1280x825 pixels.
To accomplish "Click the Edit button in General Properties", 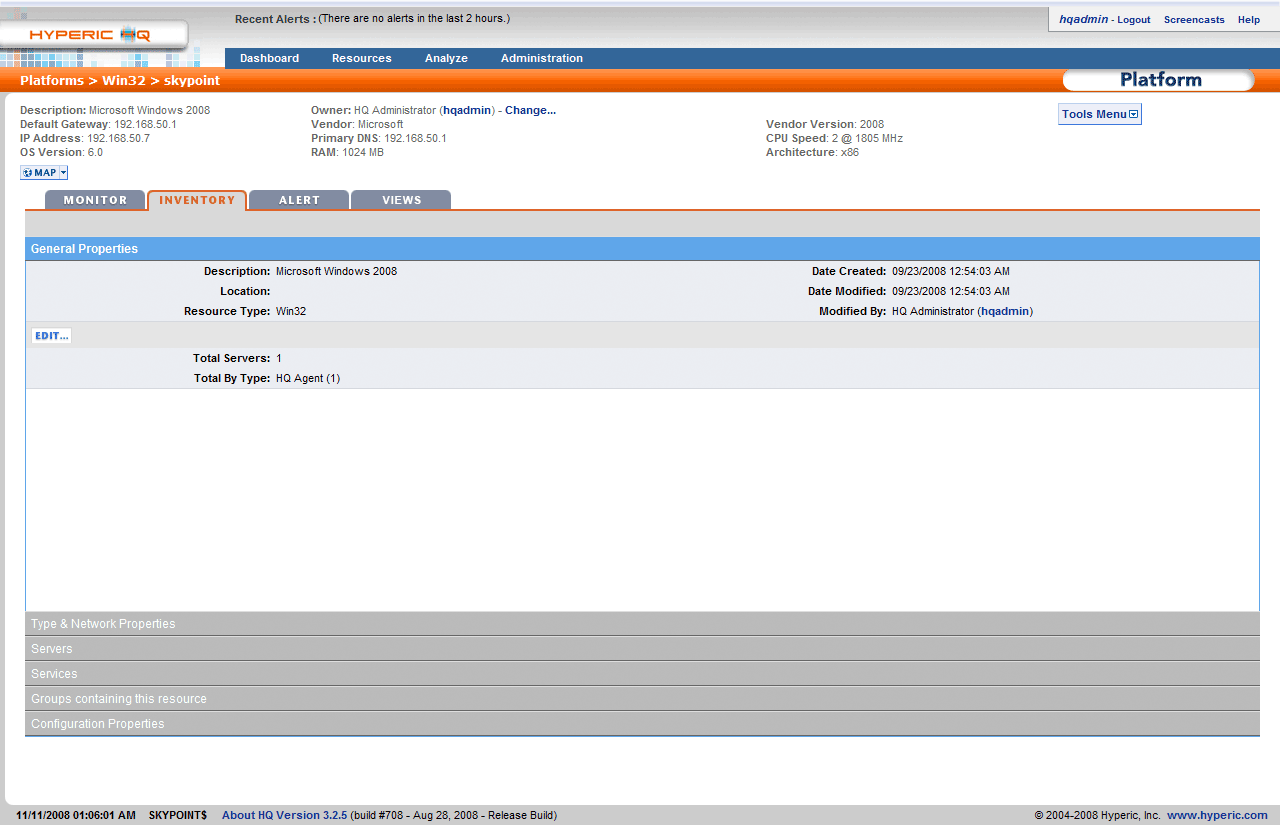I will pos(52,336).
